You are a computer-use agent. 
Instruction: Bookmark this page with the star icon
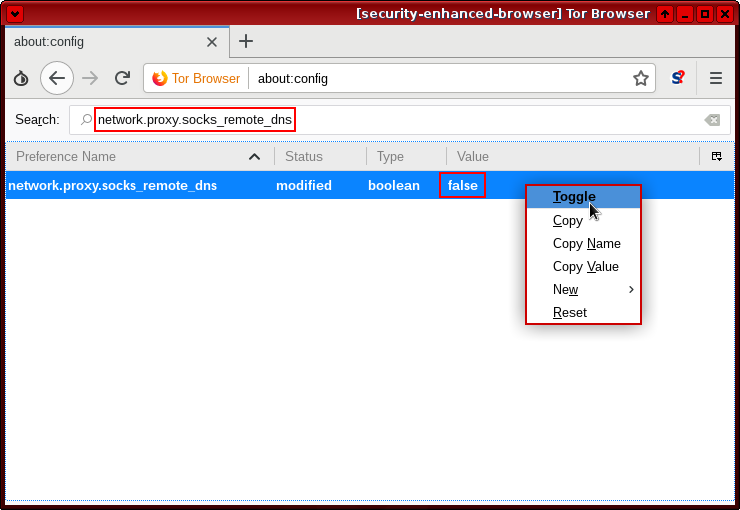click(641, 78)
